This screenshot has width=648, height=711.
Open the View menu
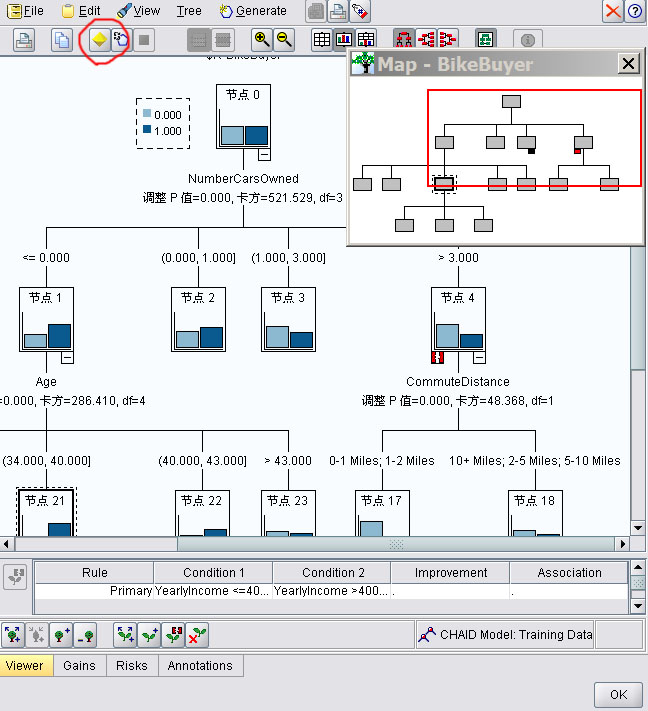(138, 11)
